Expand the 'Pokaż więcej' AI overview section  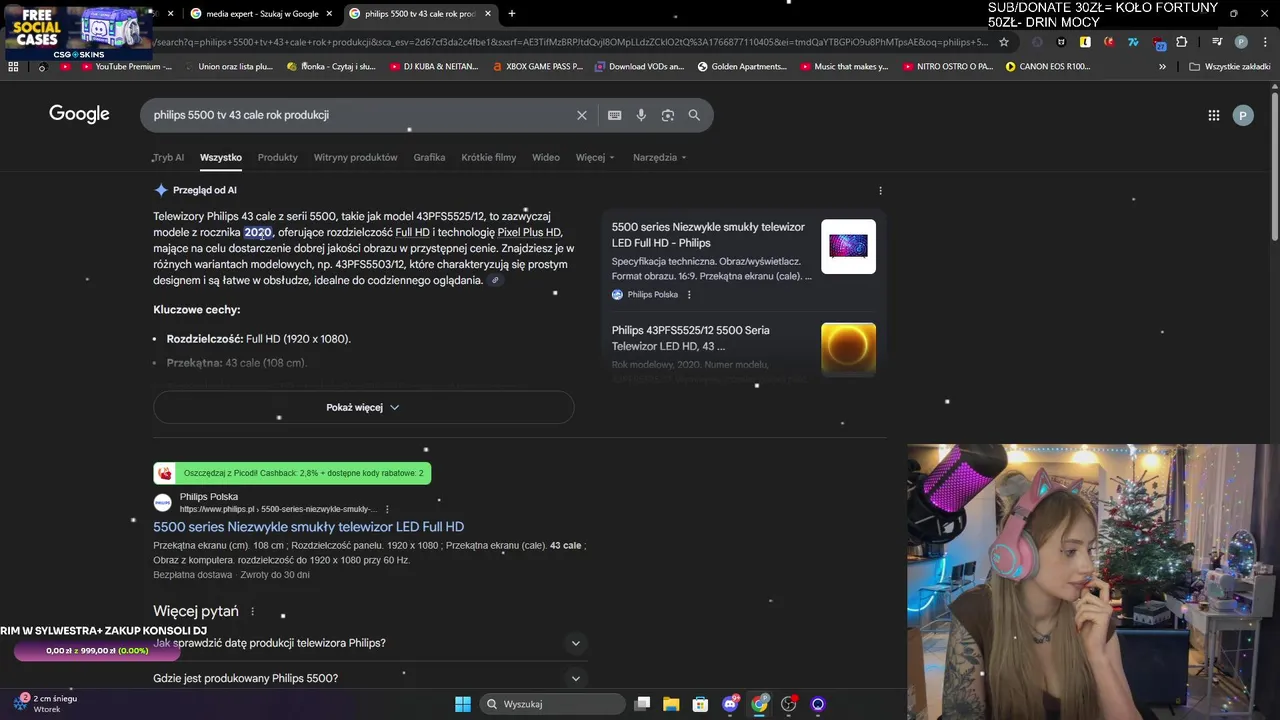coord(363,407)
